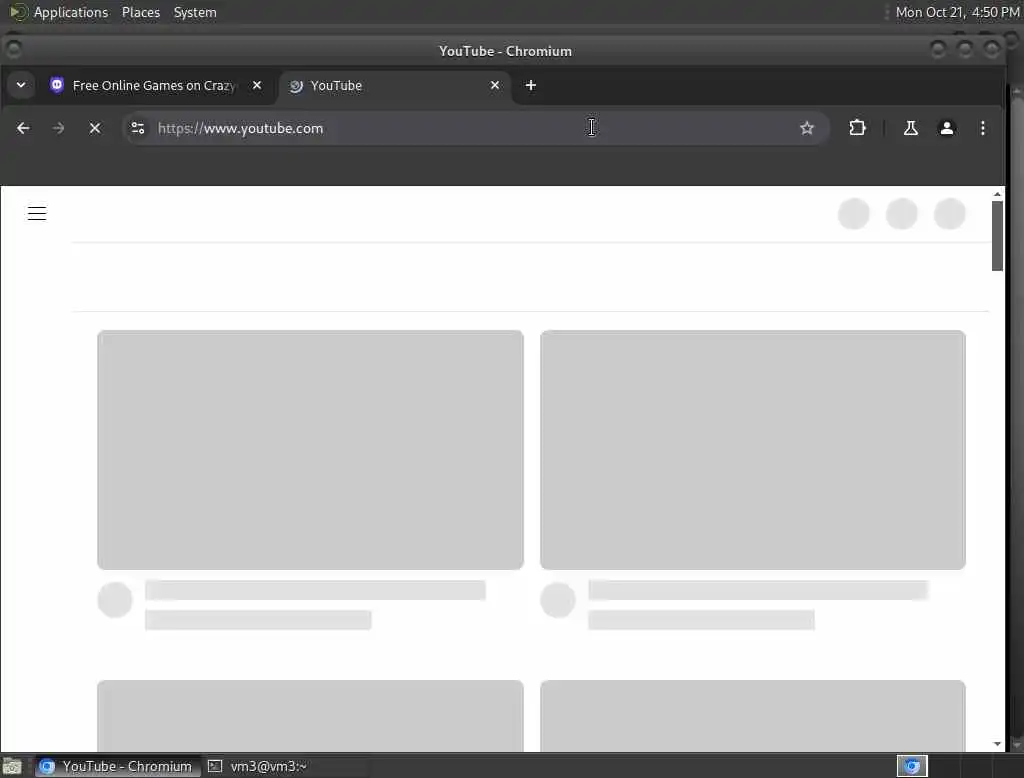Screen dimensions: 1024x778
Task: Open a new tab with plus button
Action: pyautogui.click(x=531, y=86)
